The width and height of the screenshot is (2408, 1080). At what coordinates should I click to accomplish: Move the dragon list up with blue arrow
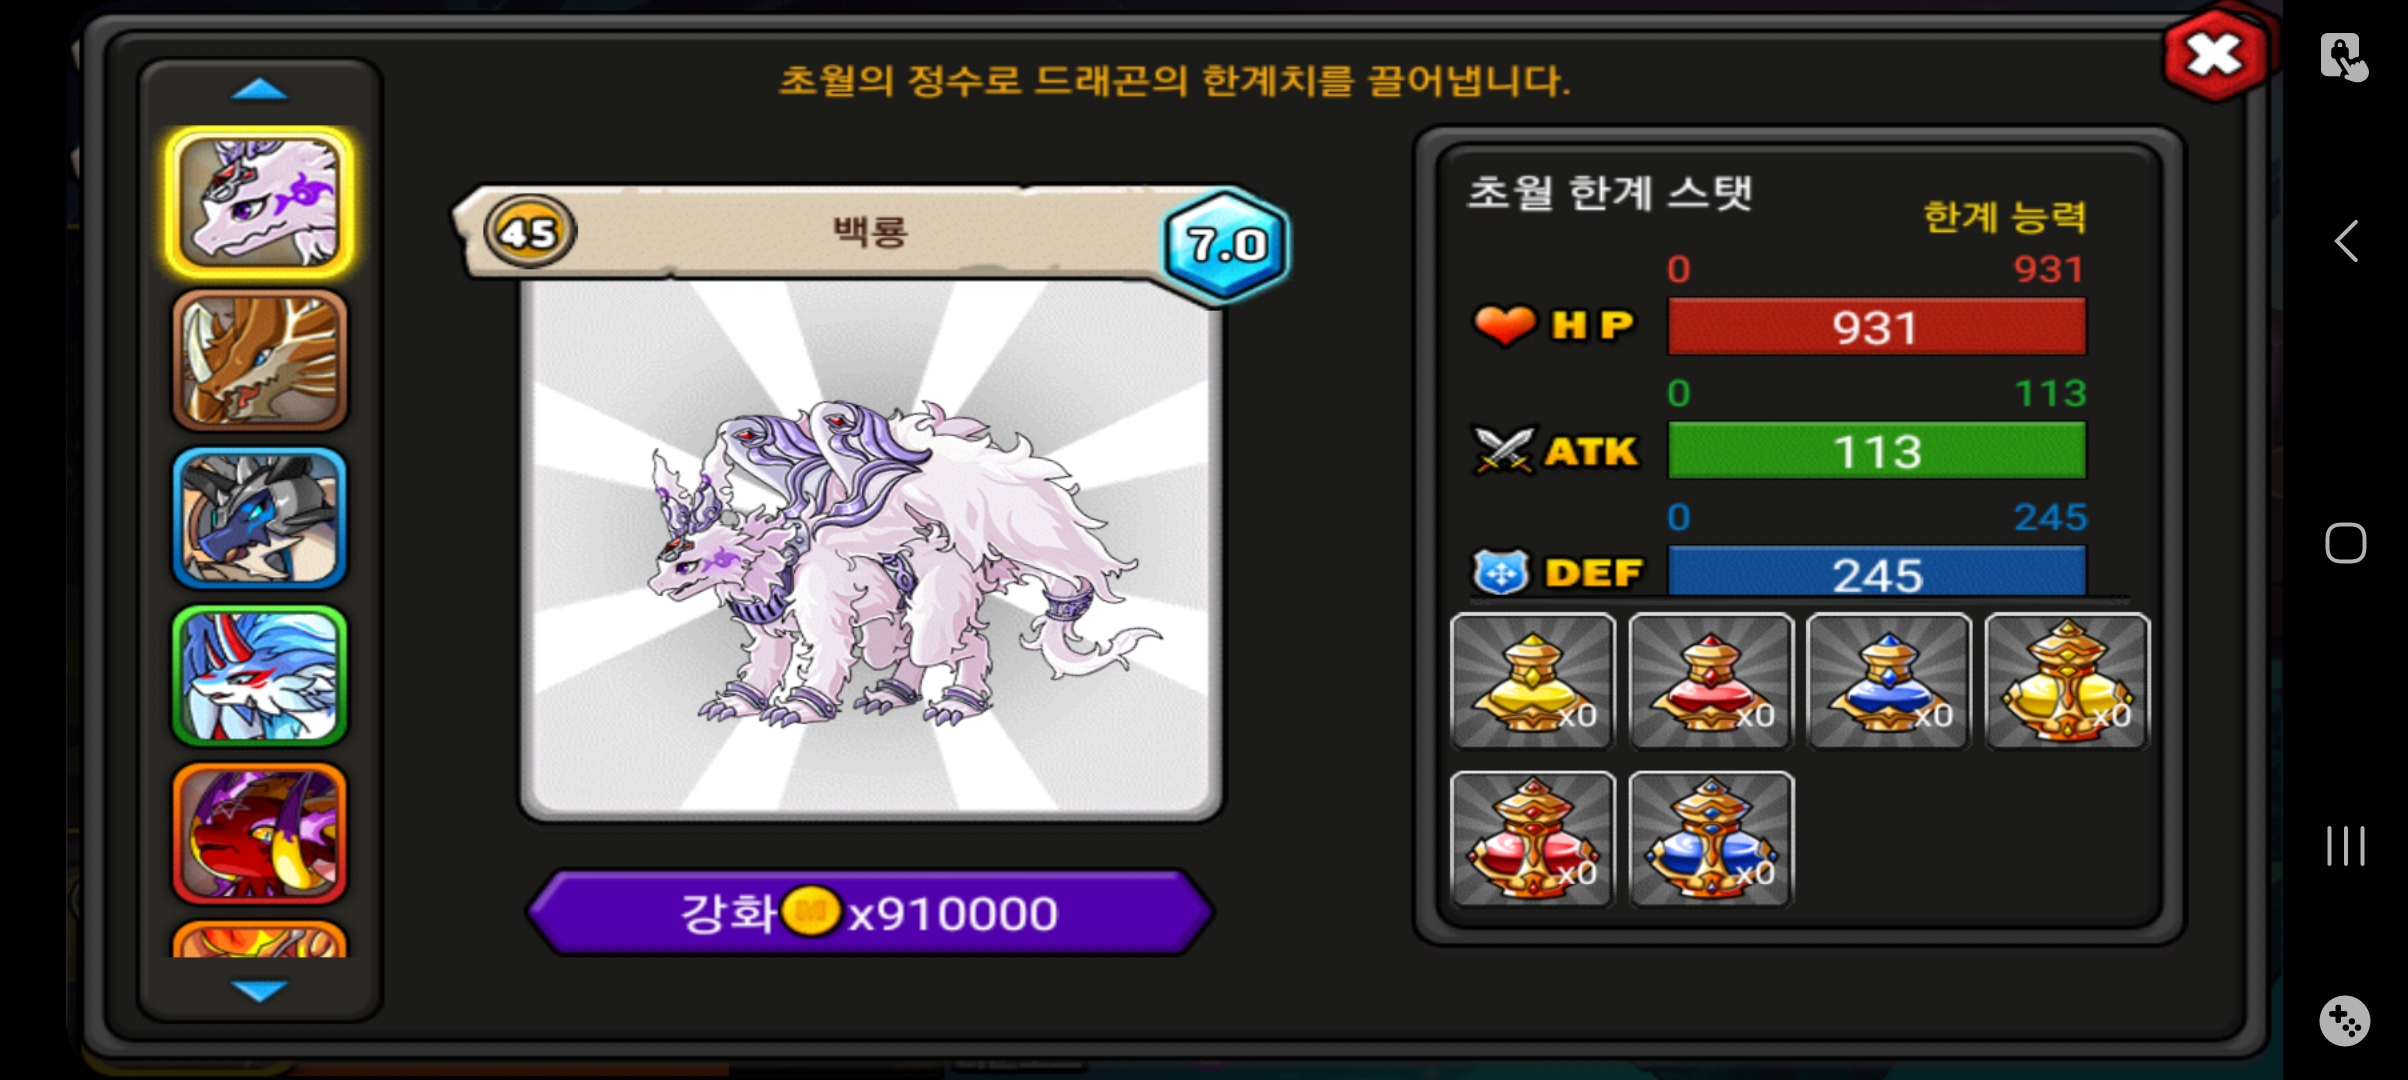click(x=259, y=90)
